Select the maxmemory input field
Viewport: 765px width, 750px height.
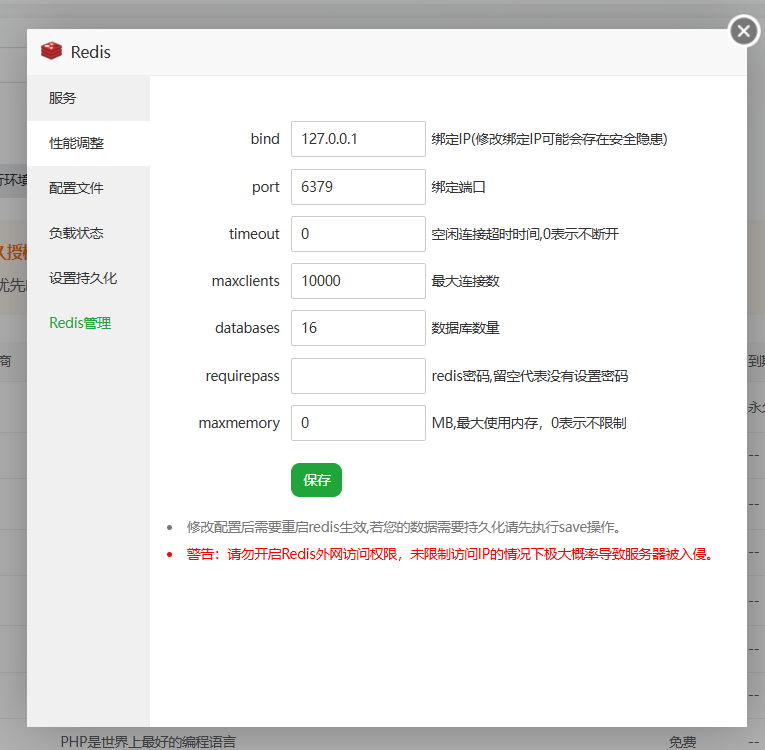click(x=358, y=423)
